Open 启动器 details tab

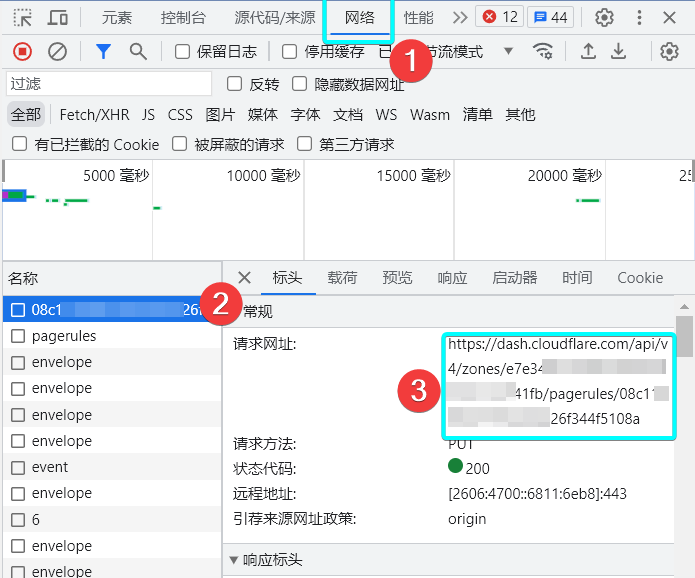(515, 278)
